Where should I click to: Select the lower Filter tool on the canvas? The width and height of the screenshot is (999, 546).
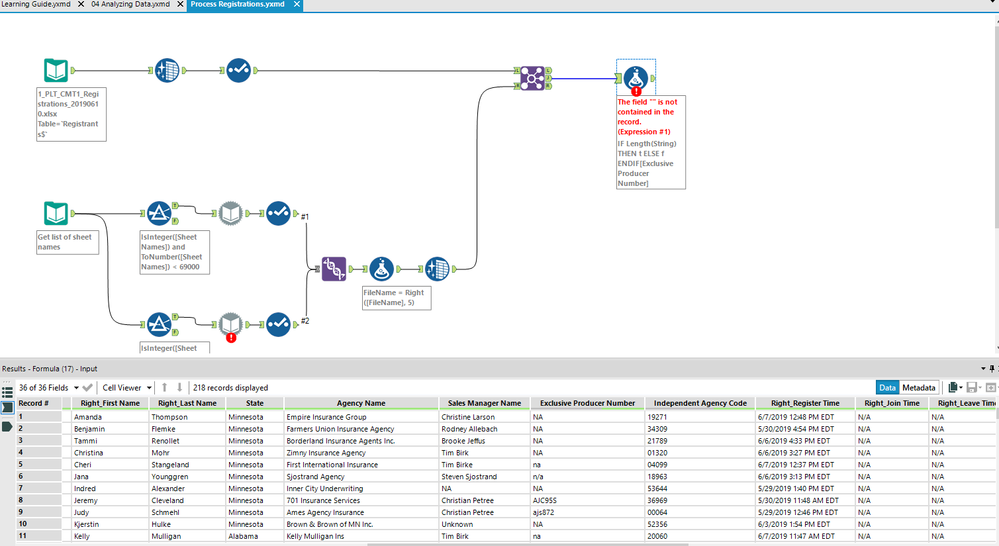[159, 324]
